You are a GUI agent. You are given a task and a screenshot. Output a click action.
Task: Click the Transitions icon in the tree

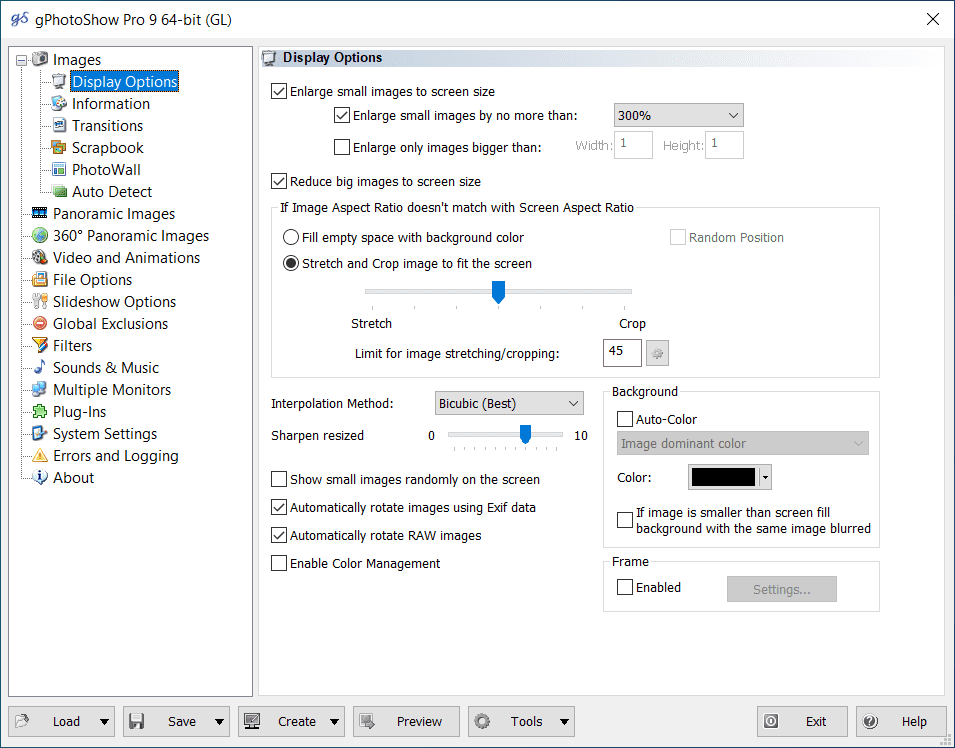point(59,125)
